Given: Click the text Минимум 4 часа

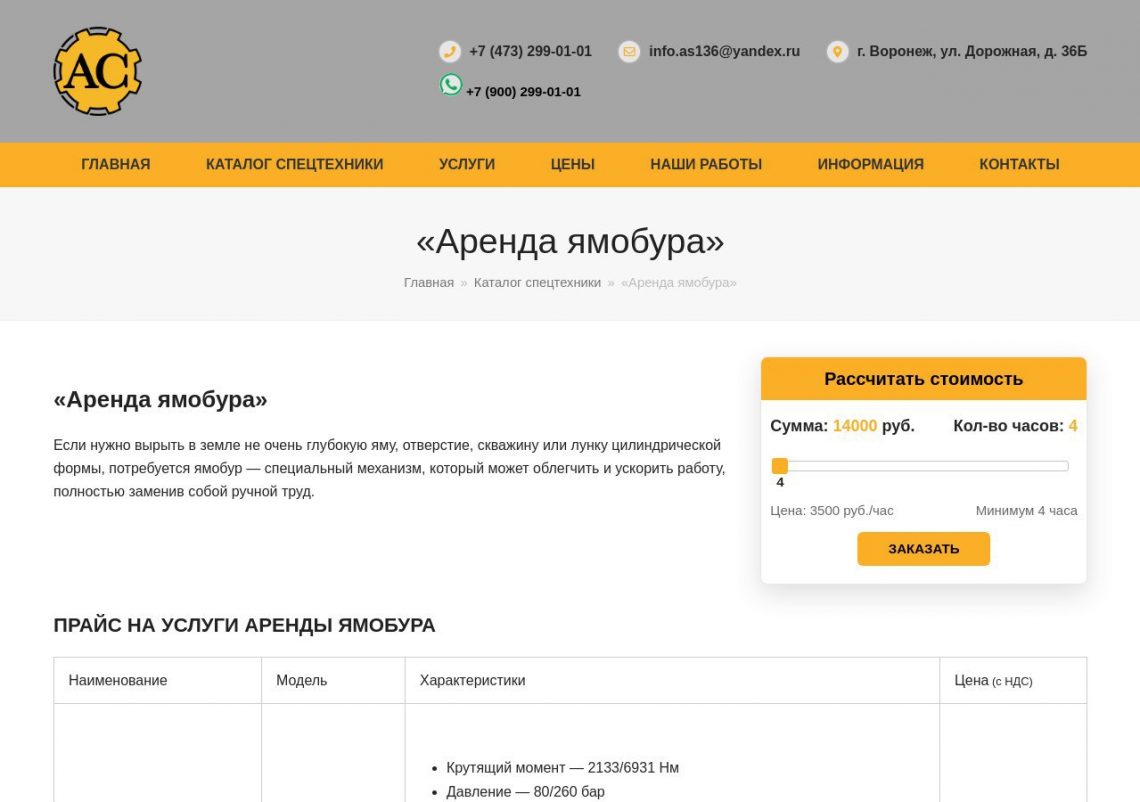Looking at the screenshot, I should point(1026,510).
